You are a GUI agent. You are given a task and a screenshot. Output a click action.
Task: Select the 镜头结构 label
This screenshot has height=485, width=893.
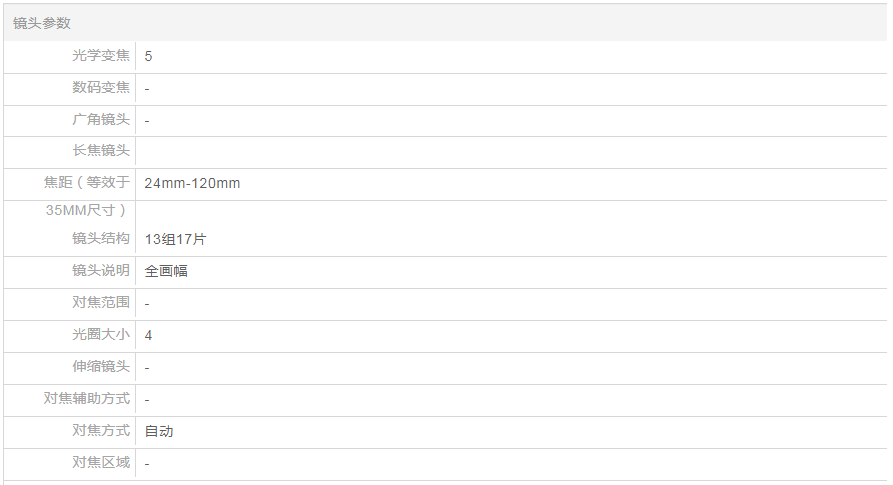pyautogui.click(x=100, y=239)
